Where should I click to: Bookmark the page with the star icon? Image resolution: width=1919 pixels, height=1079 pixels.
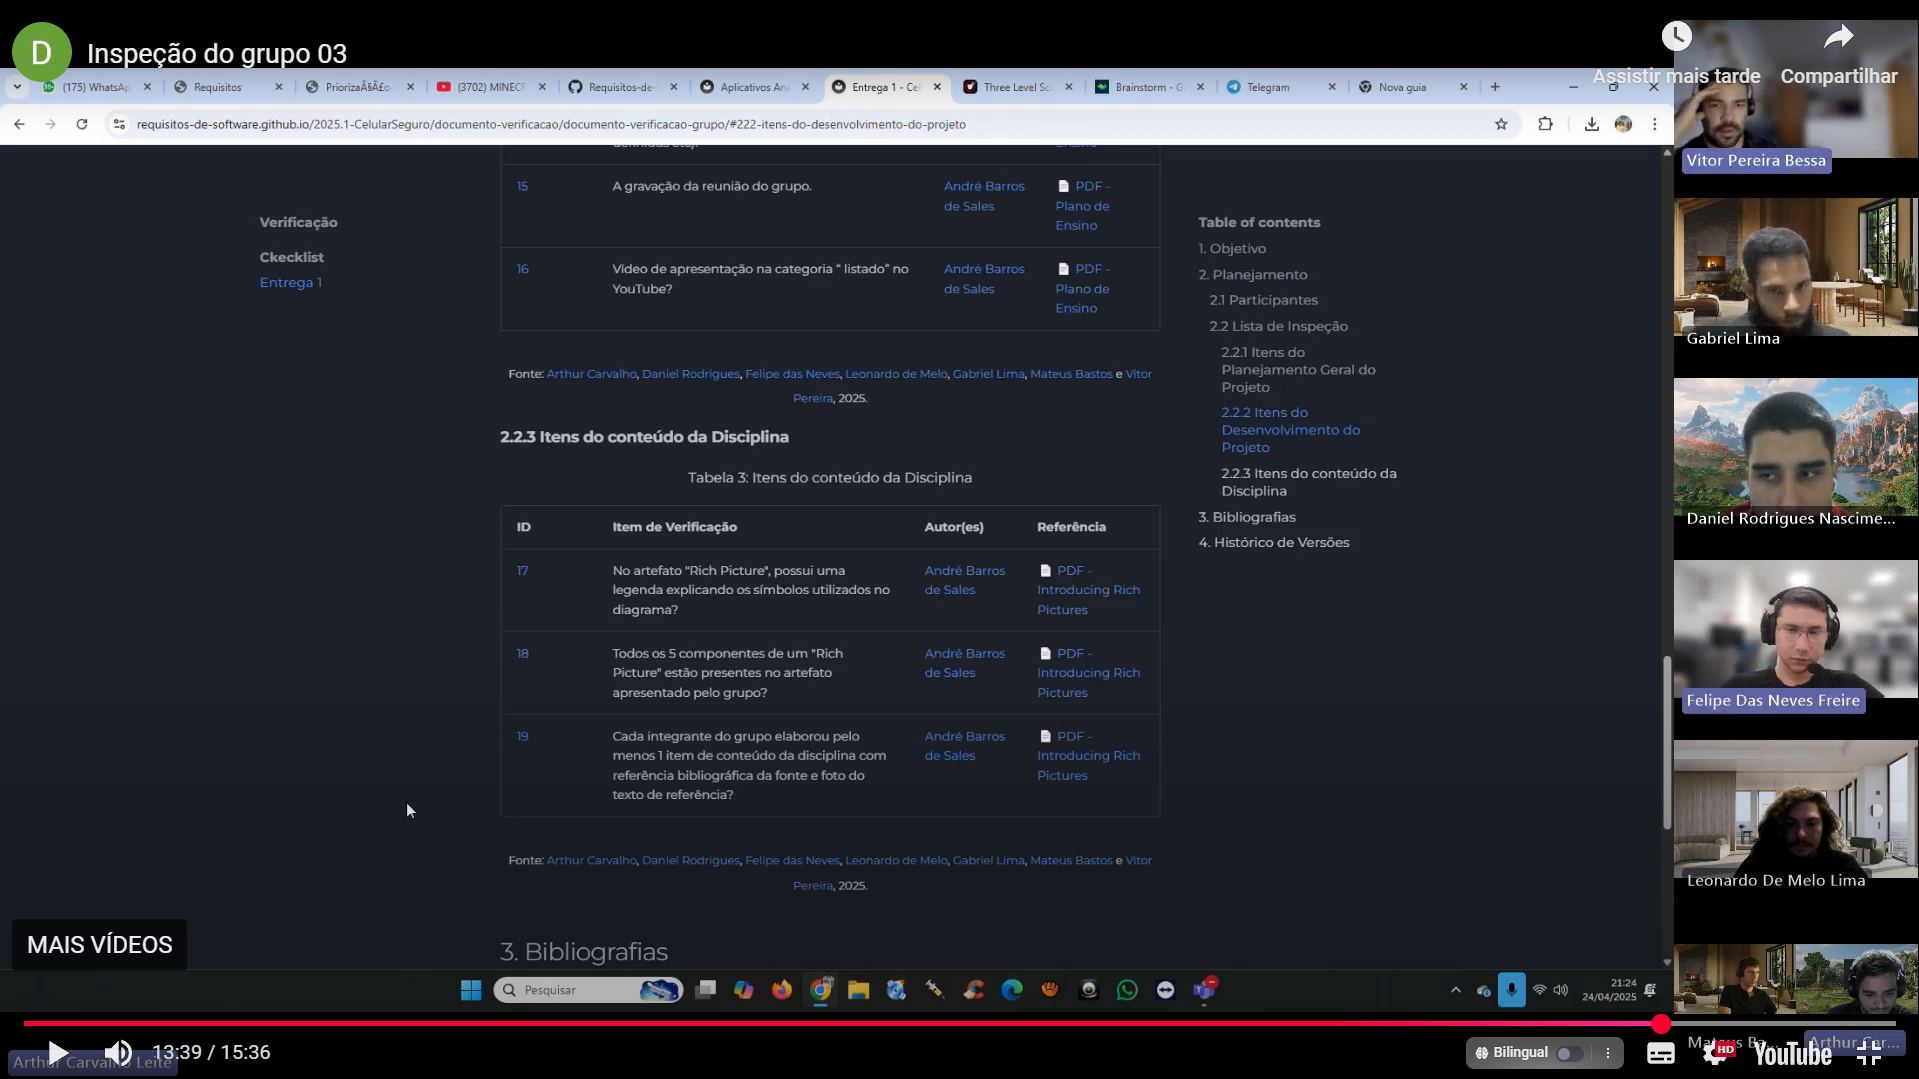coord(1501,124)
